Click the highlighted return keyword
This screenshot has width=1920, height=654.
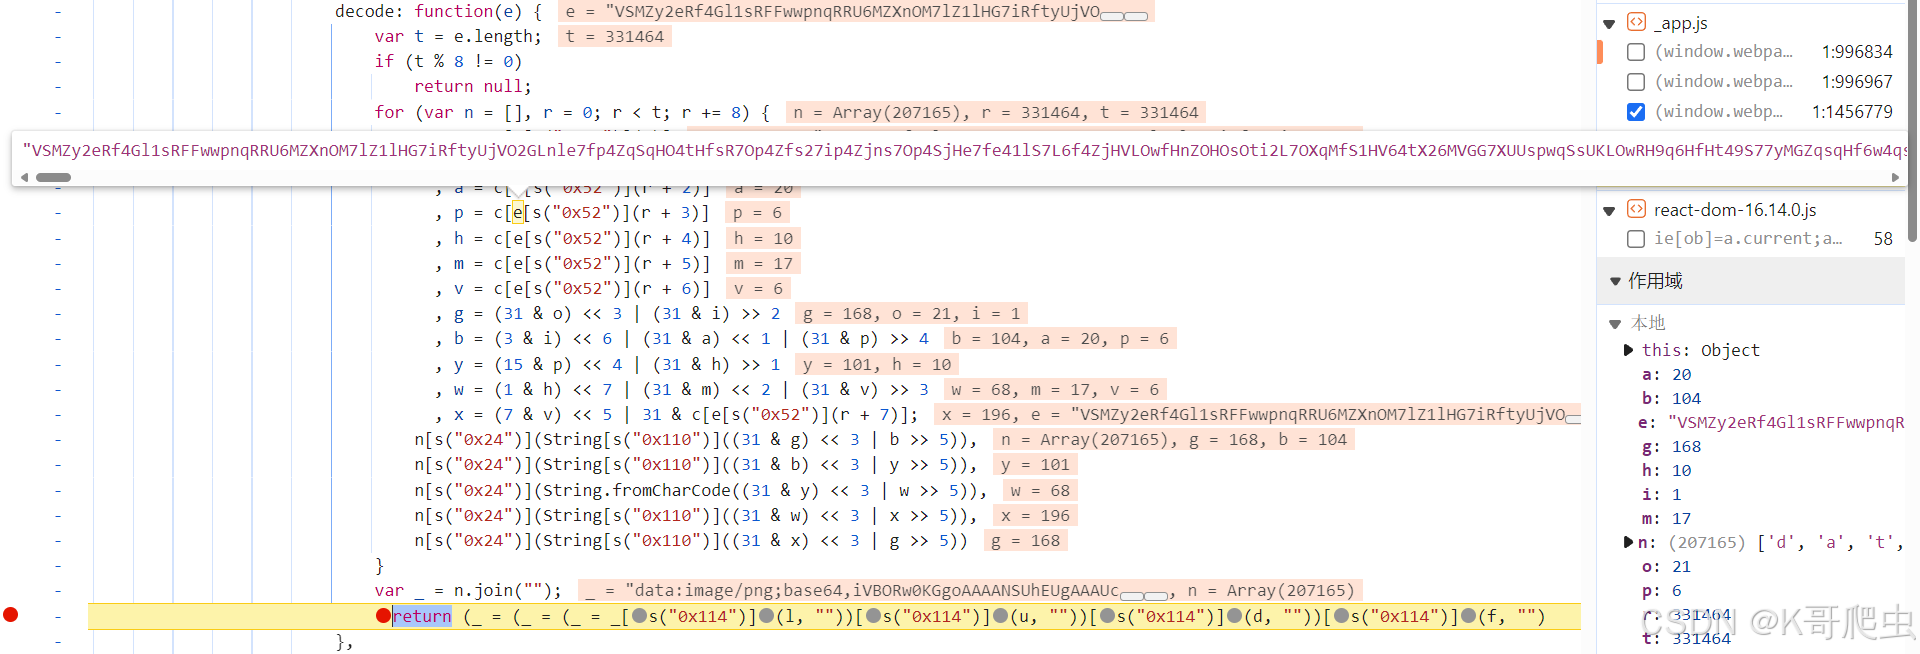422,616
